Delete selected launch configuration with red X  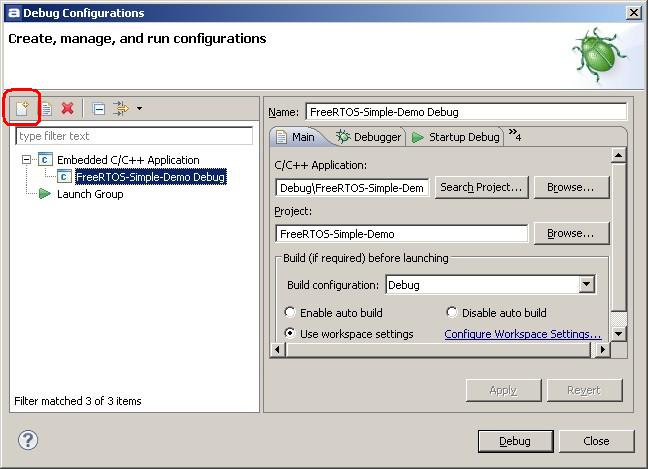point(68,109)
